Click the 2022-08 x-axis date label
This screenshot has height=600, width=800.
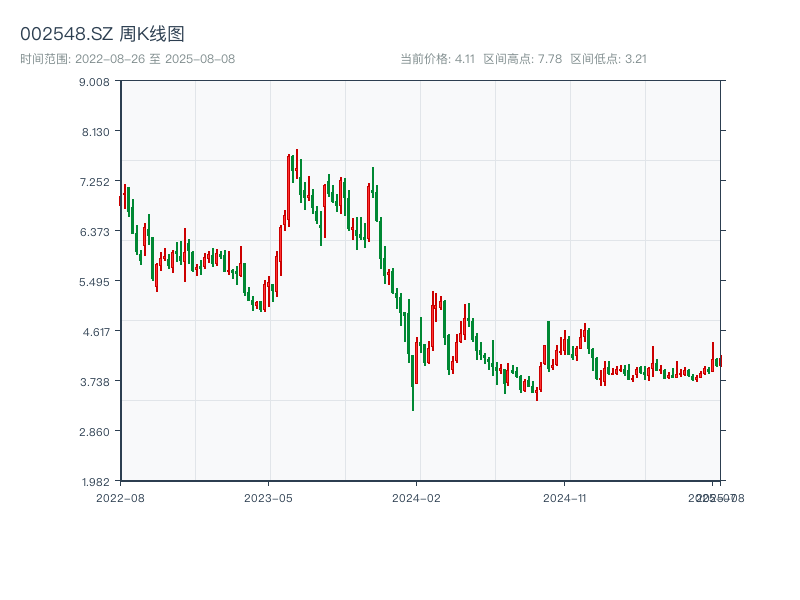point(120,497)
